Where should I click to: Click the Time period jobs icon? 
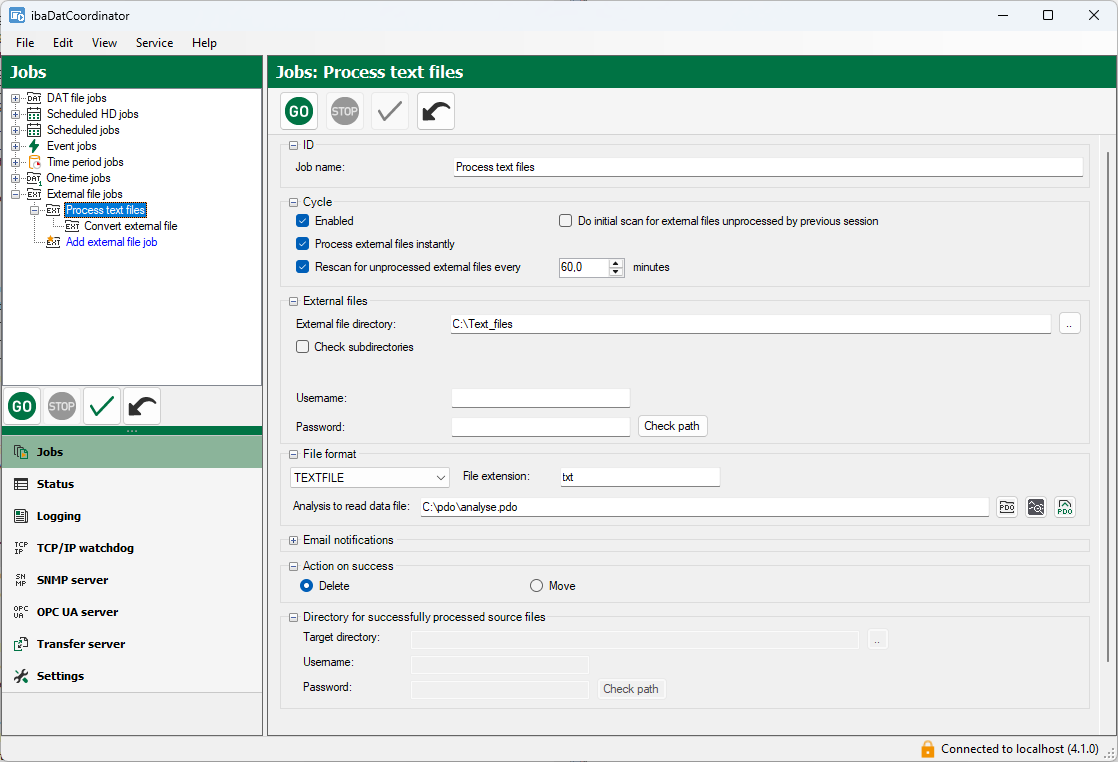coord(34,162)
